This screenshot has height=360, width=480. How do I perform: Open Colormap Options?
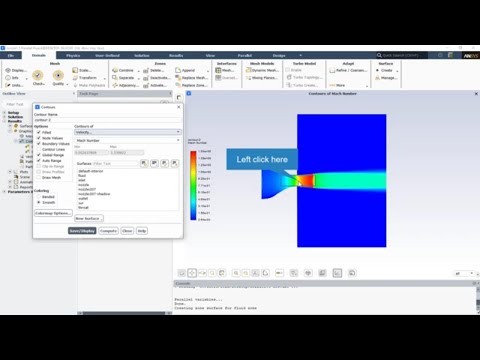[53, 213]
